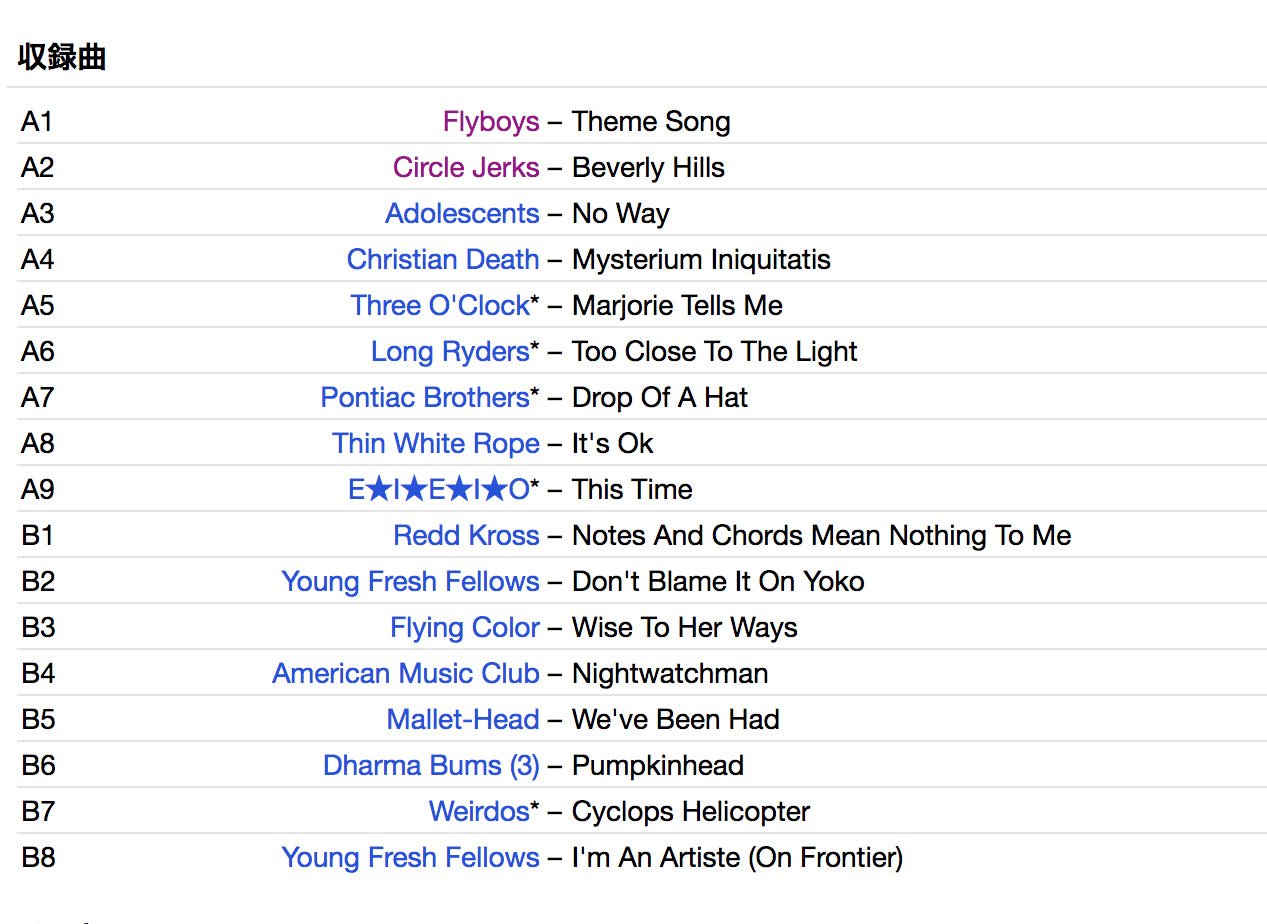
Task: Click the Weirdos artist link
Action: [x=479, y=812]
